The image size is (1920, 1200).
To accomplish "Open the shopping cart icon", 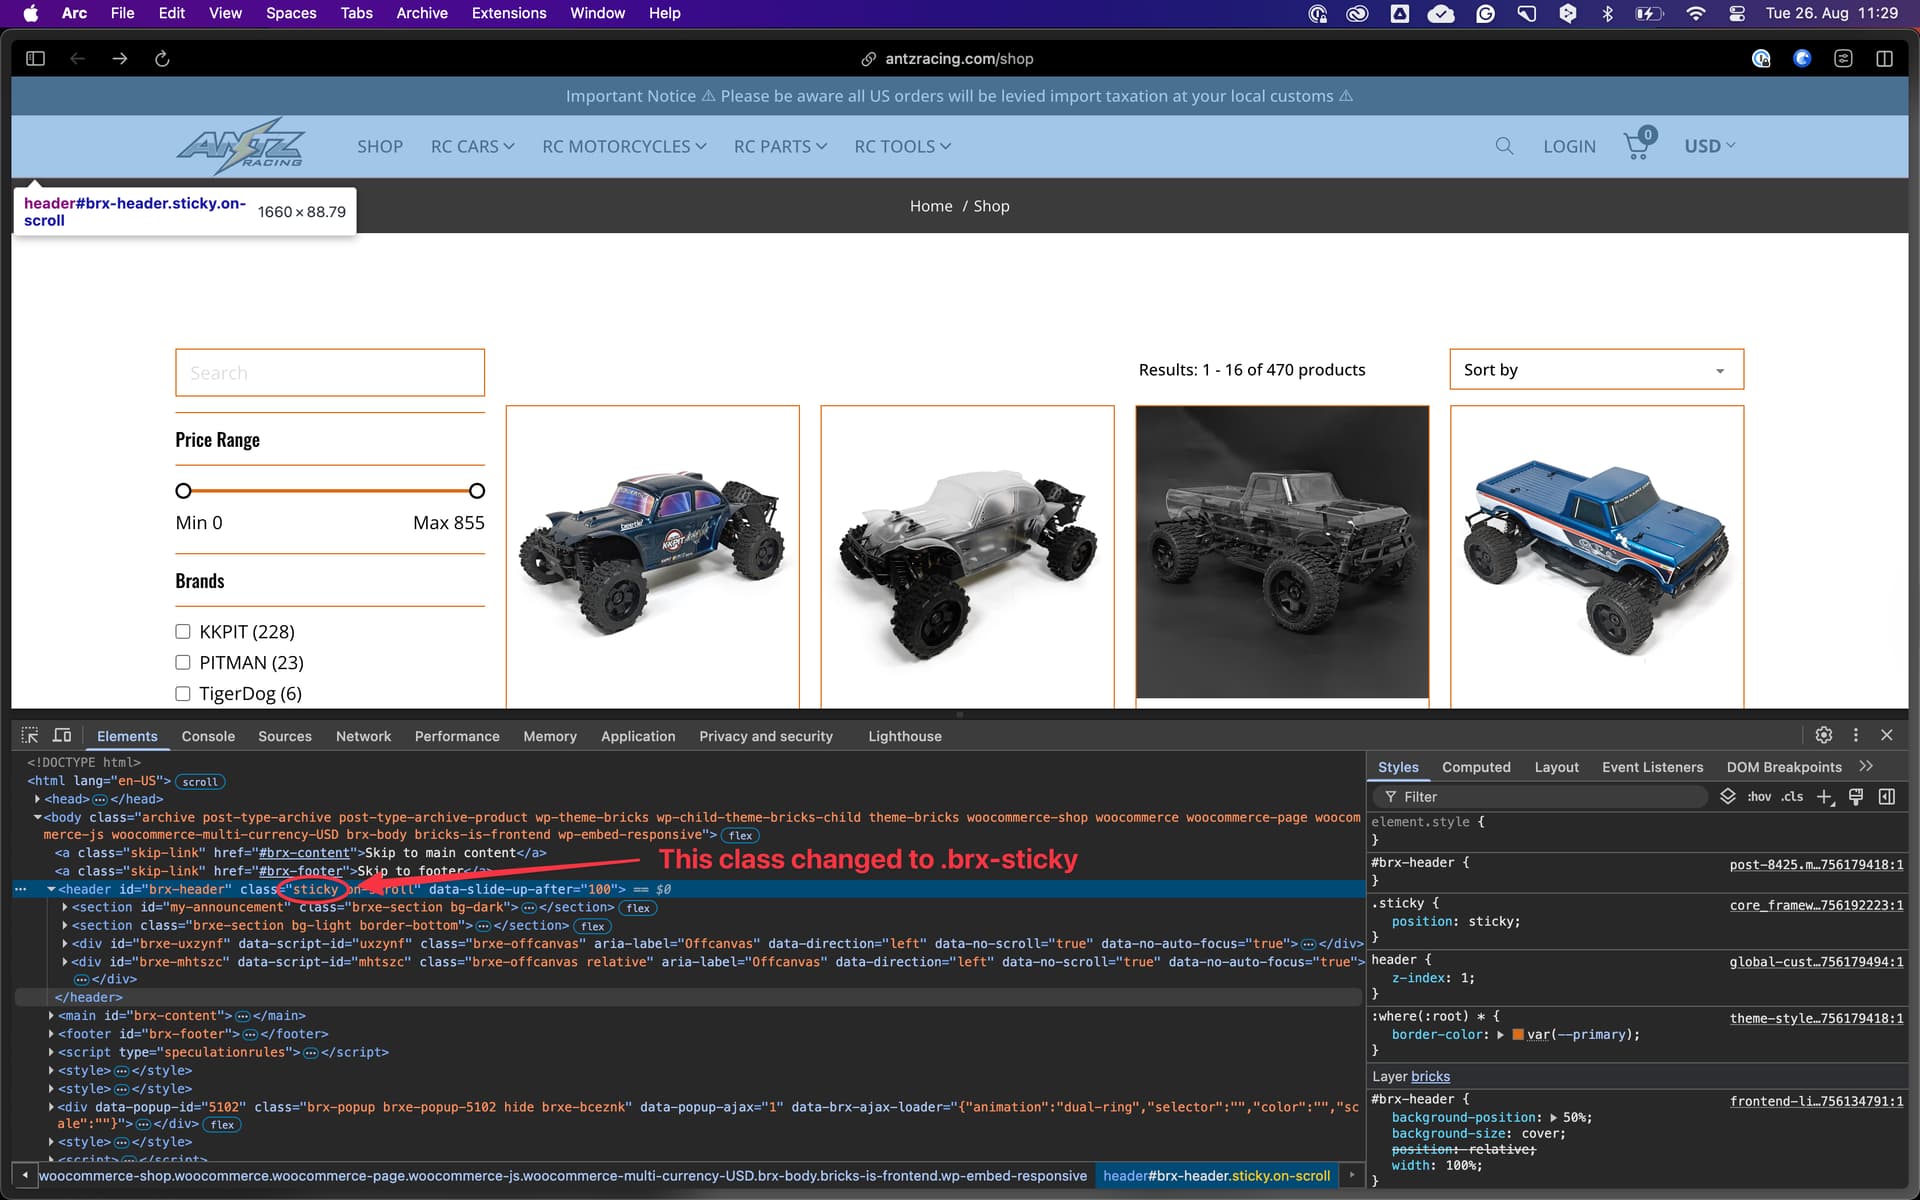I will 1638,145.
